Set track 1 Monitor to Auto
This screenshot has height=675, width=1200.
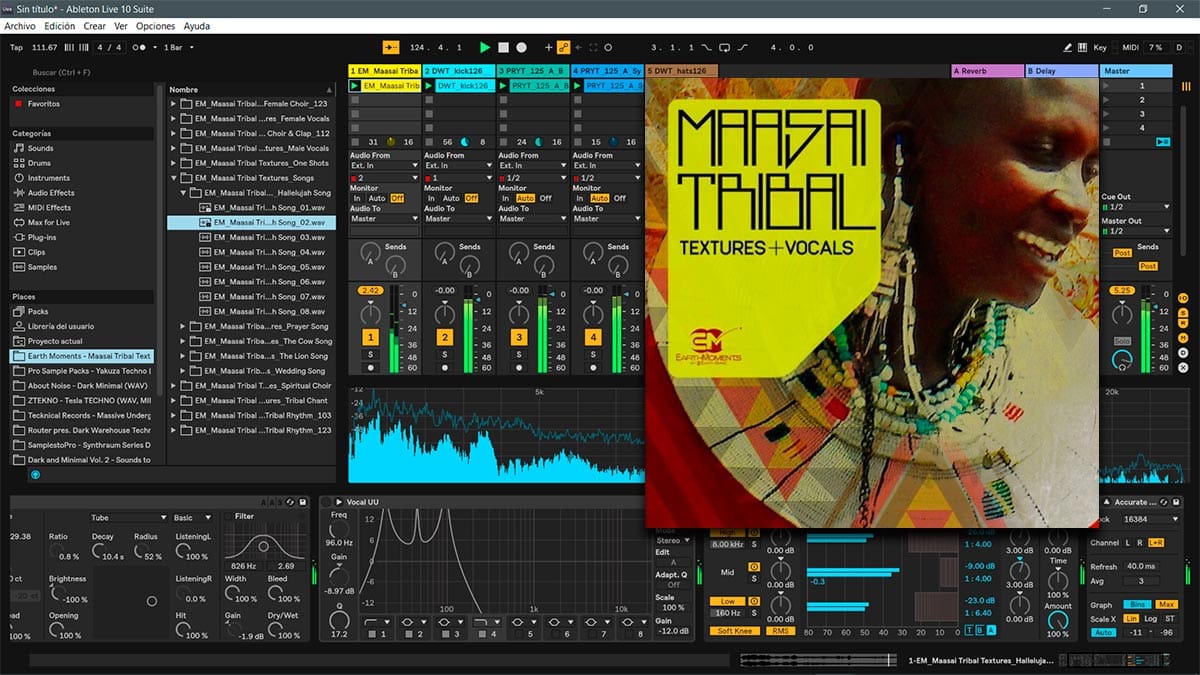point(377,198)
